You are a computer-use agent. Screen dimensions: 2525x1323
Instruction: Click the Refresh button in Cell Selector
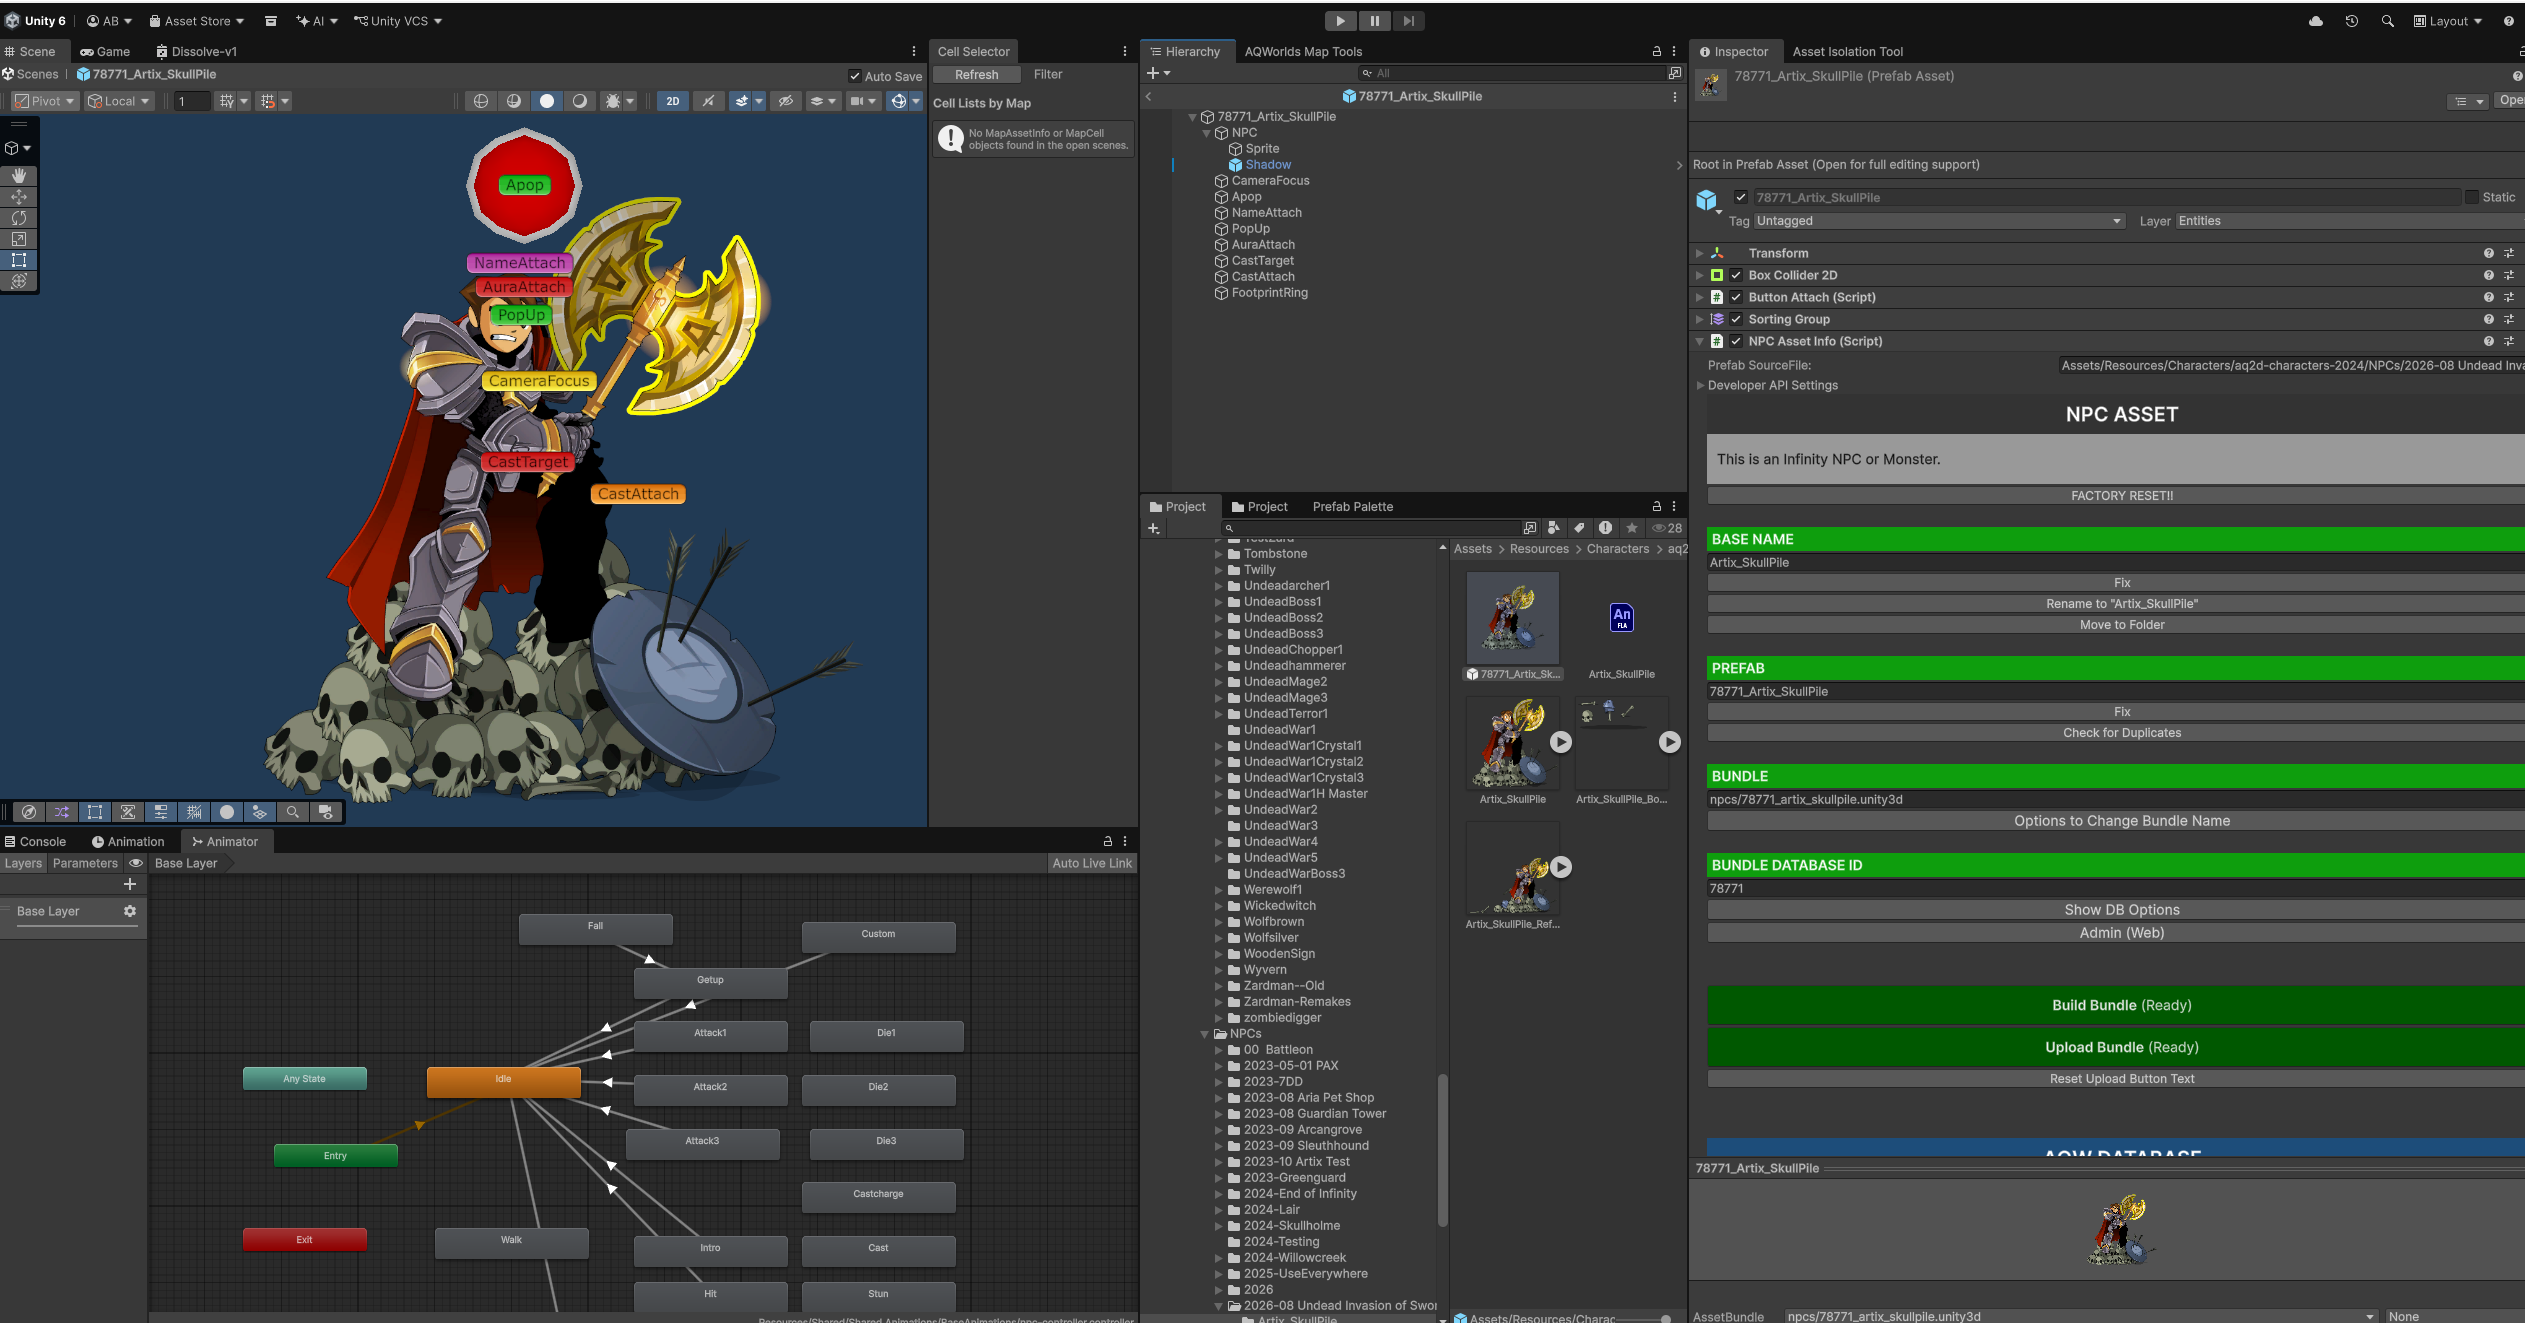point(976,75)
